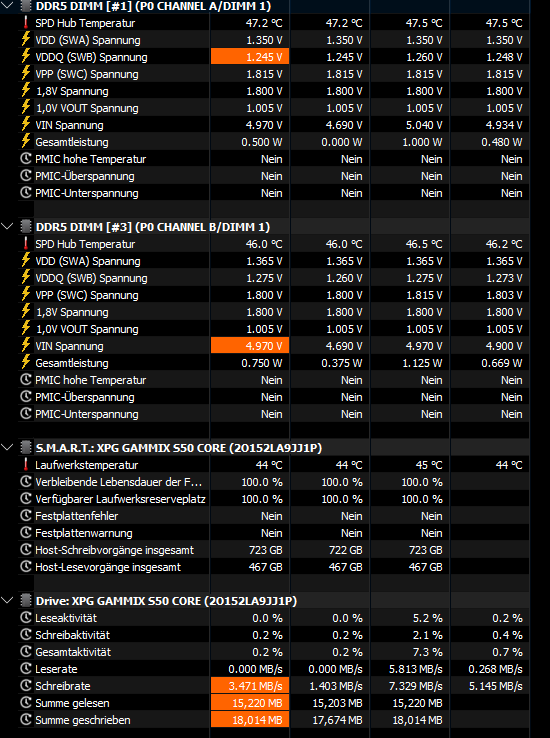Select the Schreibaktivität row label
The height and width of the screenshot is (738, 550).
coord(72,635)
